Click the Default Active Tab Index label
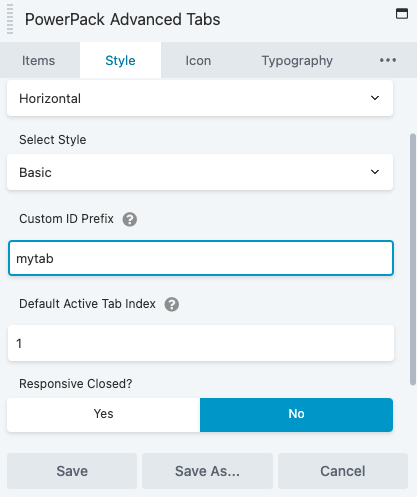Viewport: 417px width, 497px height. (87, 304)
